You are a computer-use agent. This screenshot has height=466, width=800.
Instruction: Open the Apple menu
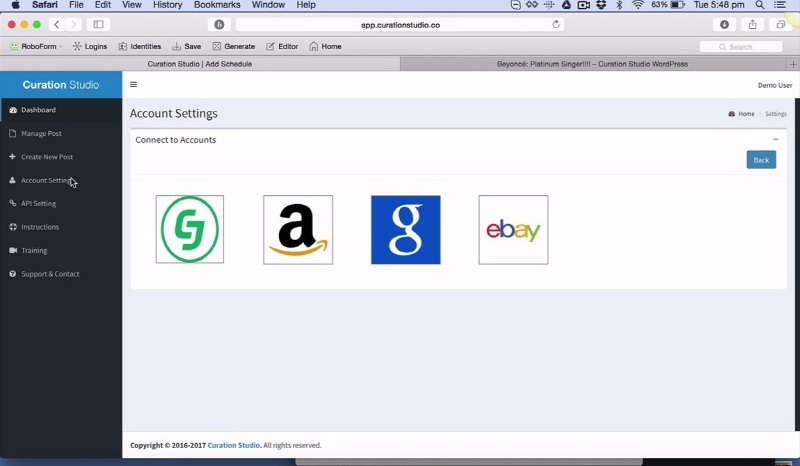click(x=15, y=5)
